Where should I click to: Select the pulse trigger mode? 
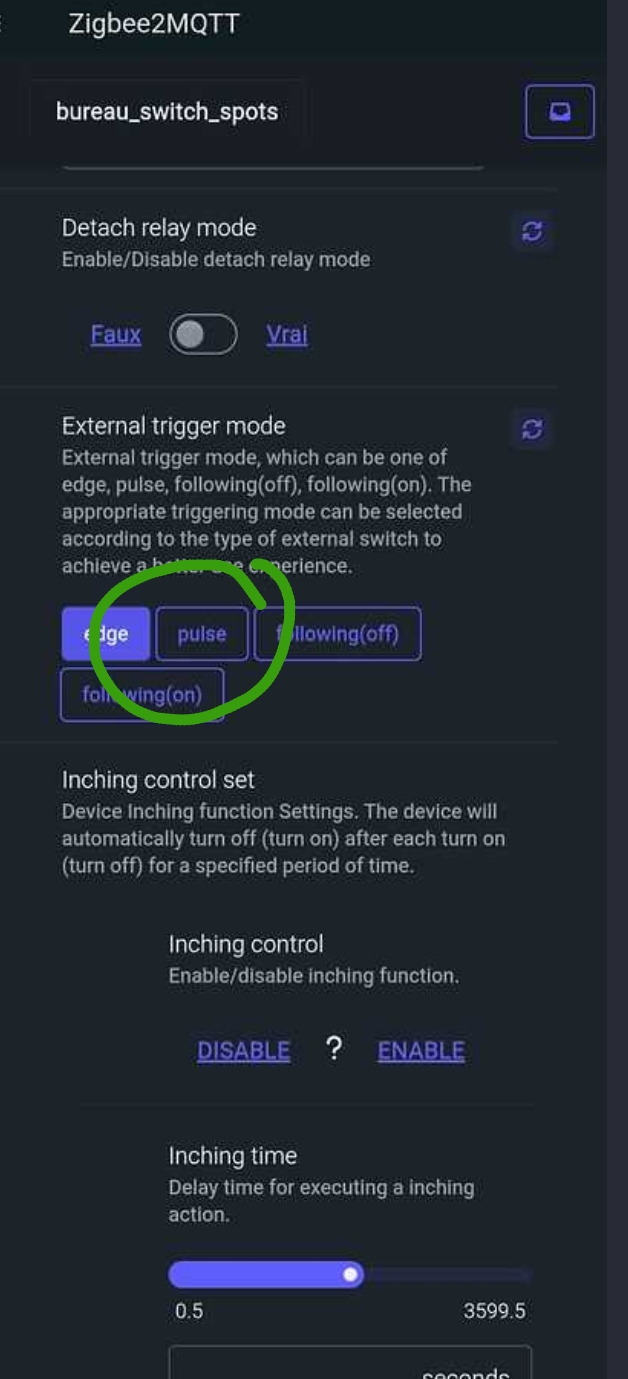point(202,634)
